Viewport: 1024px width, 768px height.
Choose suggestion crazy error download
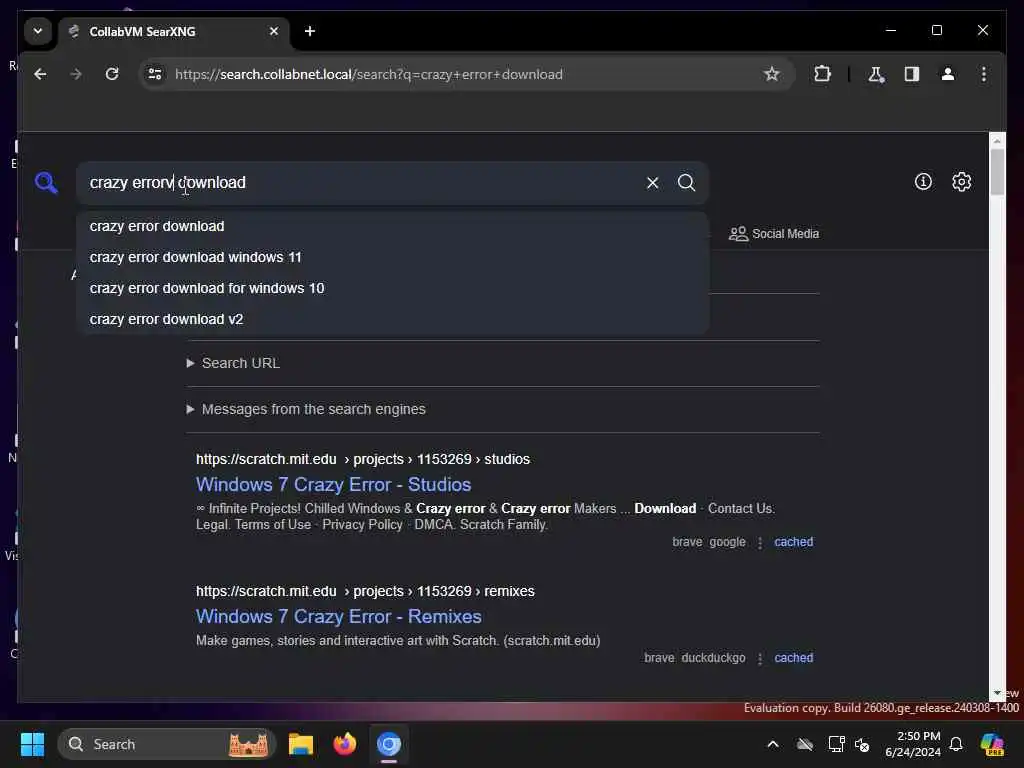[392, 226]
